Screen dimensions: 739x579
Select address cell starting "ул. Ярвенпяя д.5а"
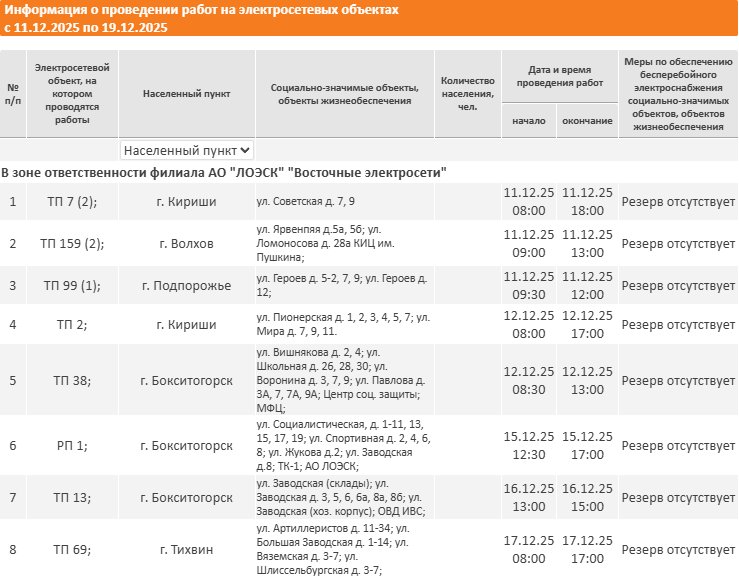point(345,244)
